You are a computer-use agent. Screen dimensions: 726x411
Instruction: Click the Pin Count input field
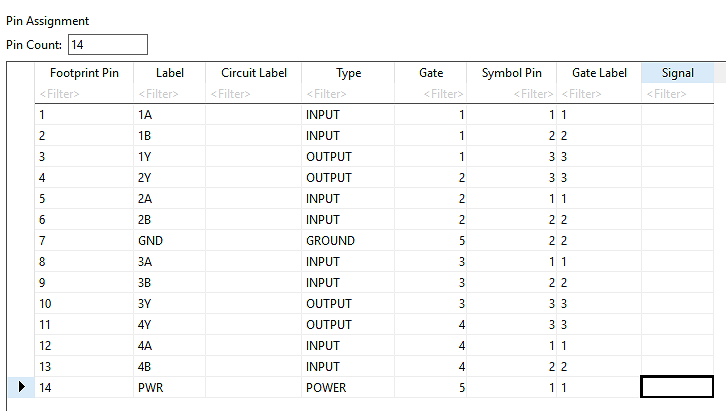tap(108, 44)
